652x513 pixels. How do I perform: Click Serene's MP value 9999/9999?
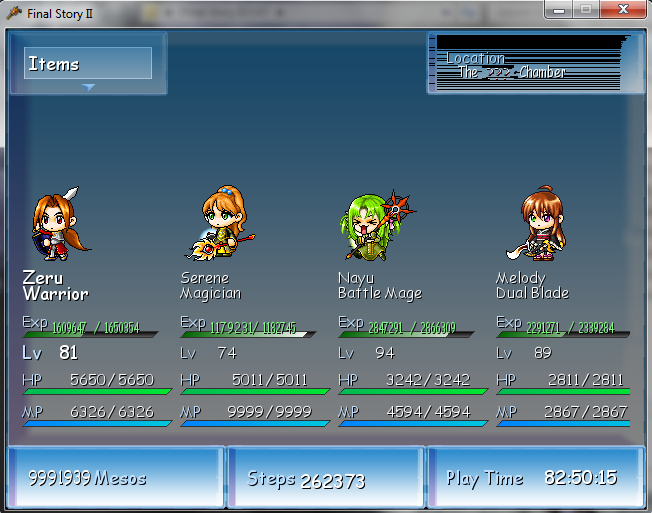coord(269,412)
